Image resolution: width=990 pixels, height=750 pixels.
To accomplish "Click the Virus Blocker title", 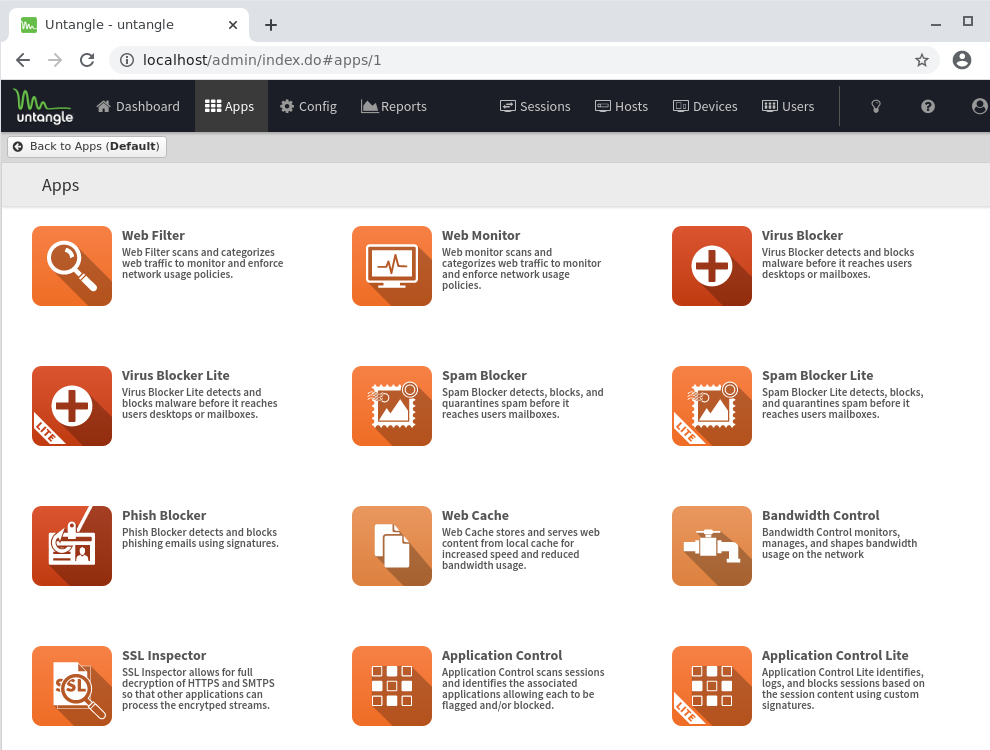I will tap(802, 235).
